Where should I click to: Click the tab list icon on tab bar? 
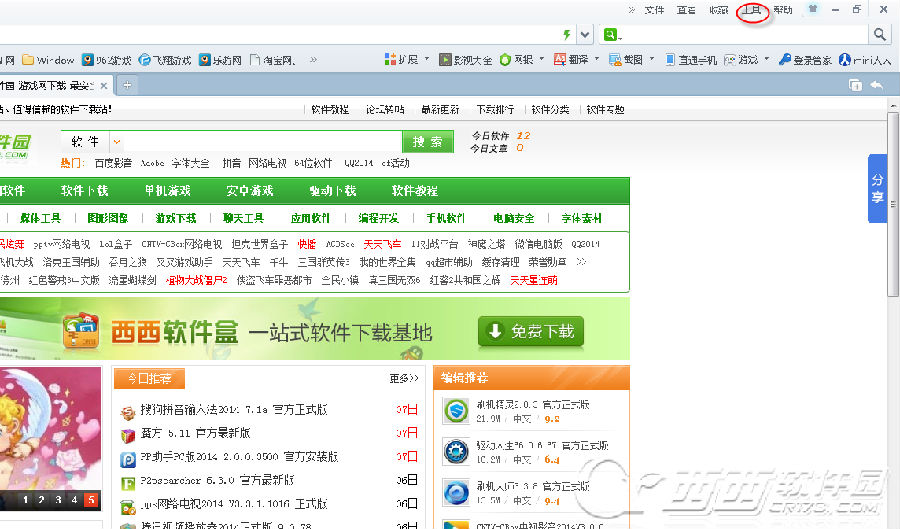pyautogui.click(x=855, y=85)
